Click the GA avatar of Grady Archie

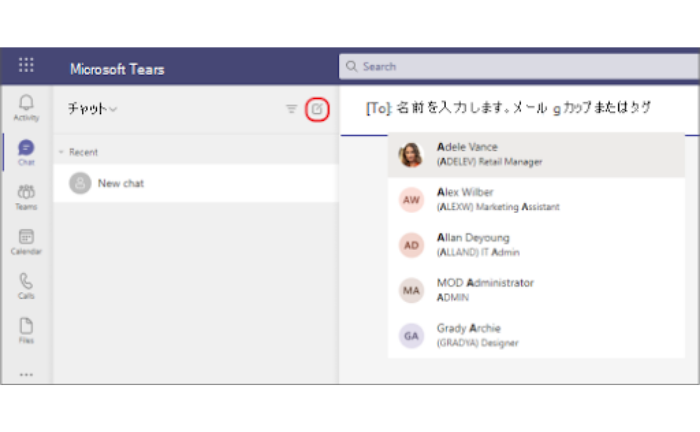click(411, 336)
